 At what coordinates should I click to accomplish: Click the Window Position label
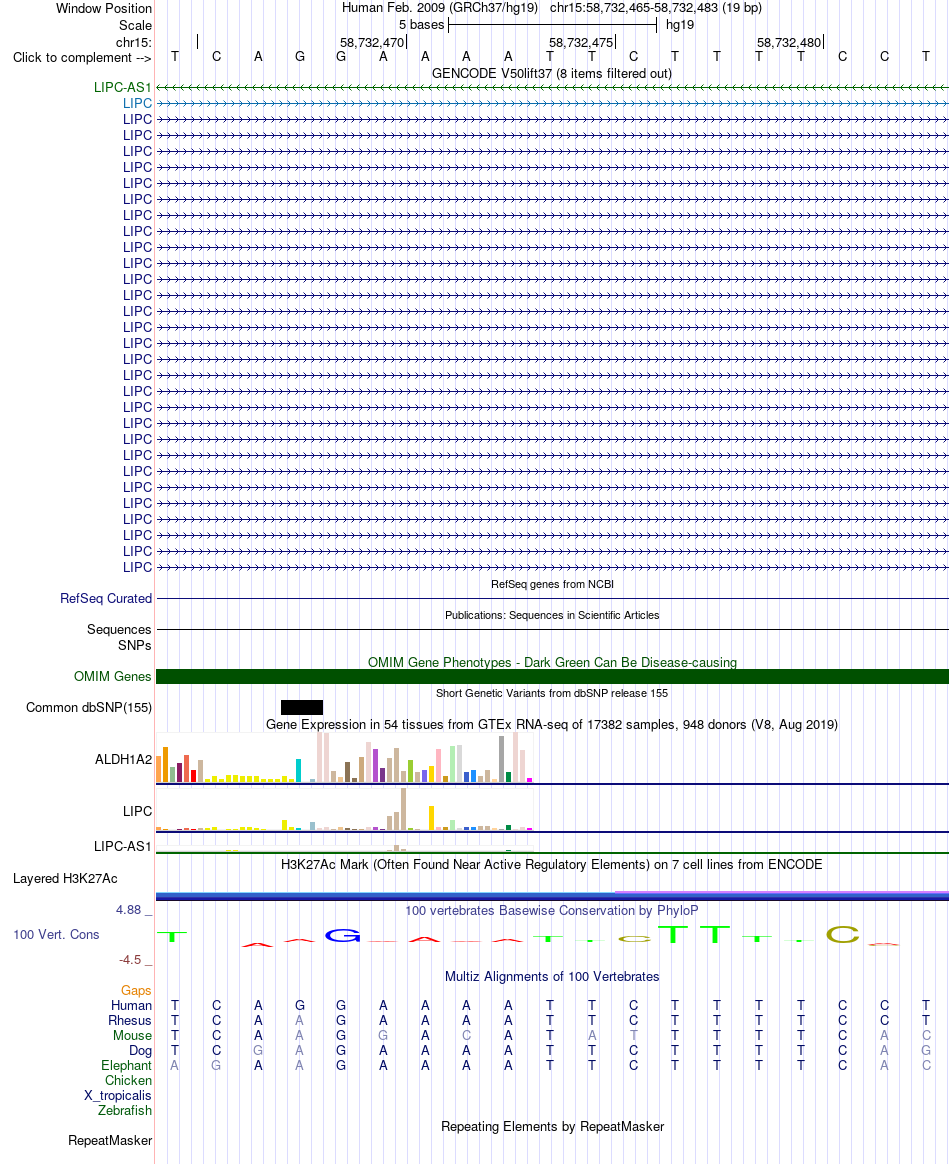click(x=104, y=9)
